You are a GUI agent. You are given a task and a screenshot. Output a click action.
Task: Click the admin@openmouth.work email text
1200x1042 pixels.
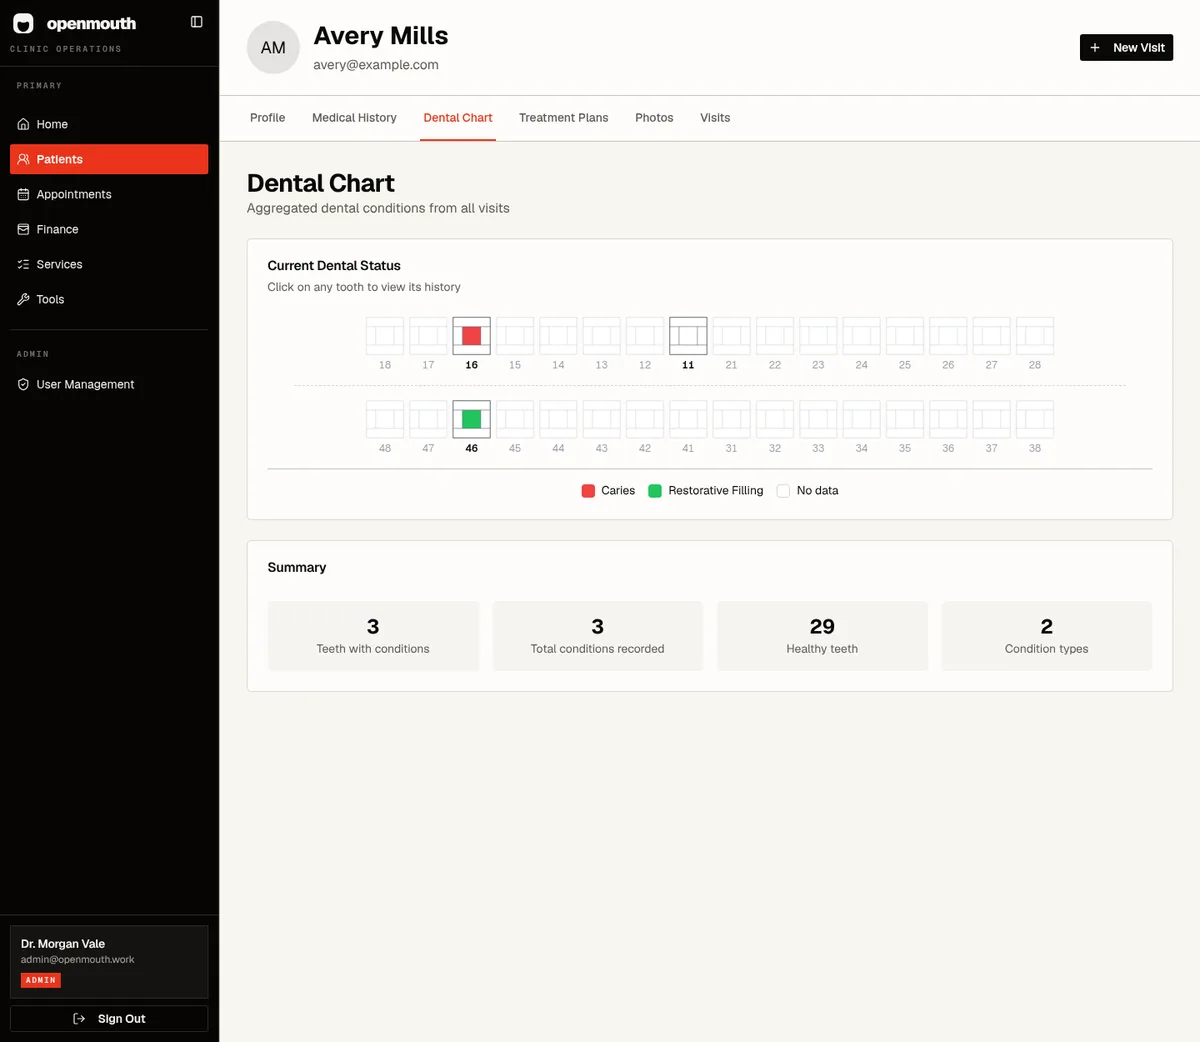(x=78, y=960)
